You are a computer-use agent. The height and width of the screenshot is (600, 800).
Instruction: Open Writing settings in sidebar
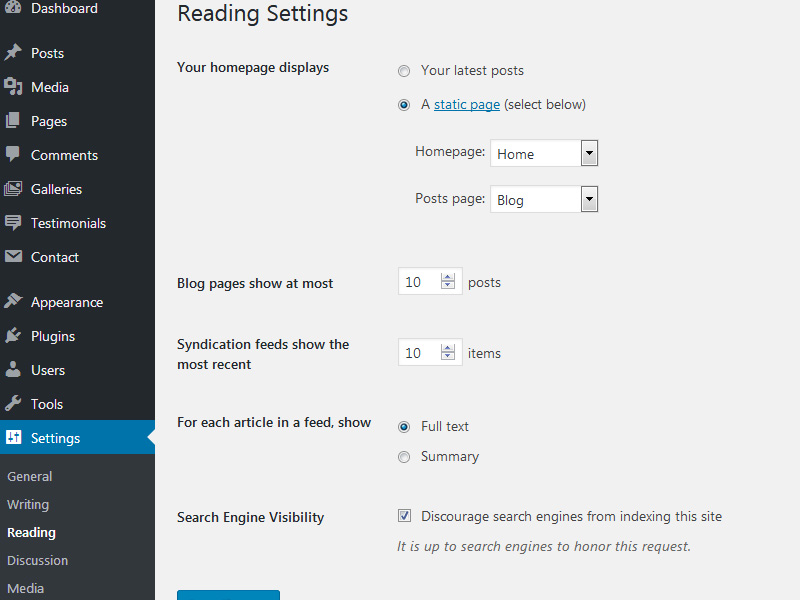(28, 504)
